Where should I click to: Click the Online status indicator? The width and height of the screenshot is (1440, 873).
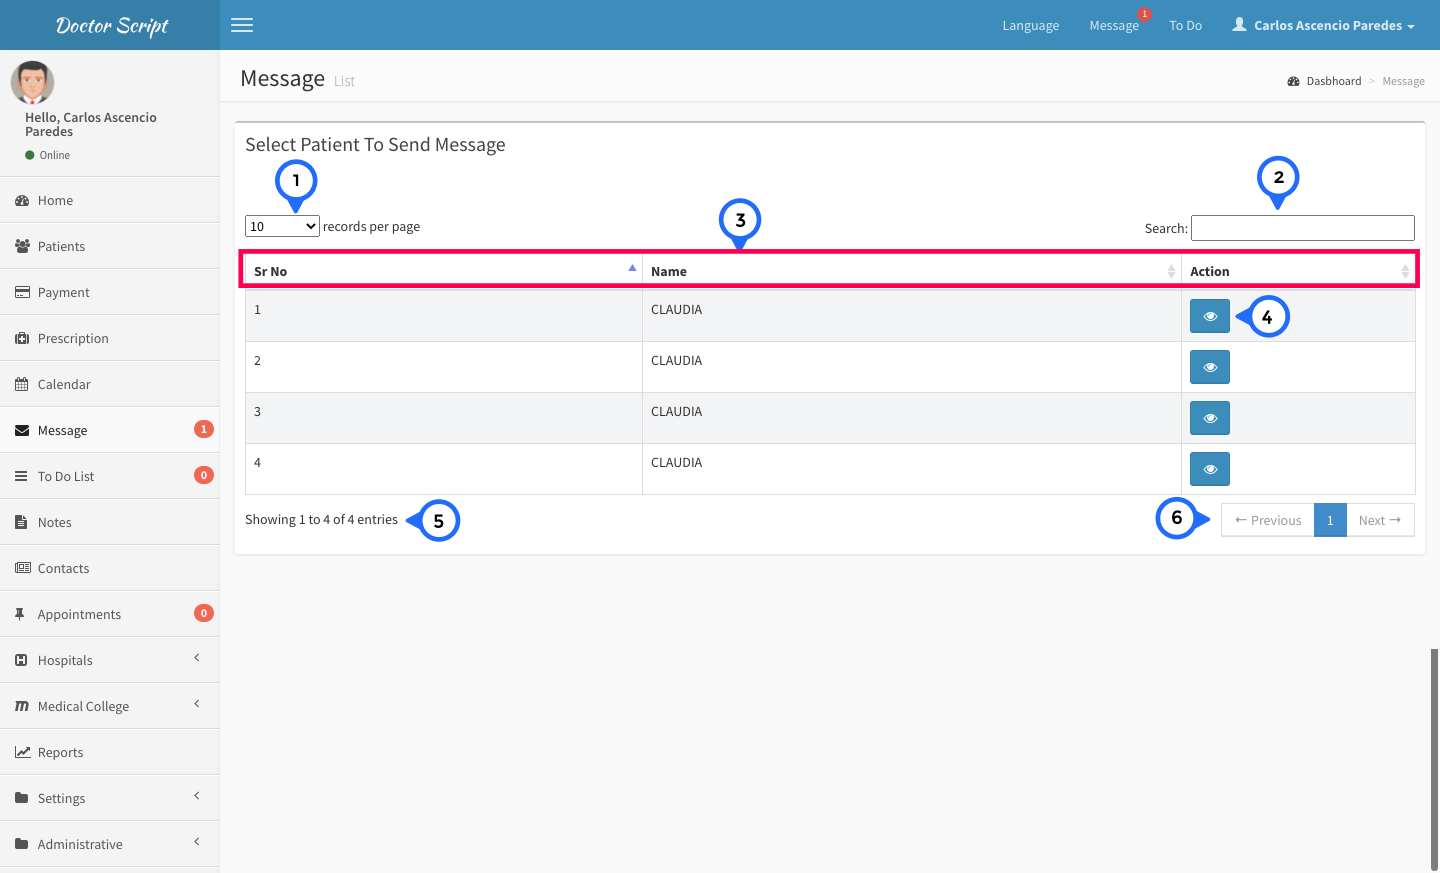[47, 155]
